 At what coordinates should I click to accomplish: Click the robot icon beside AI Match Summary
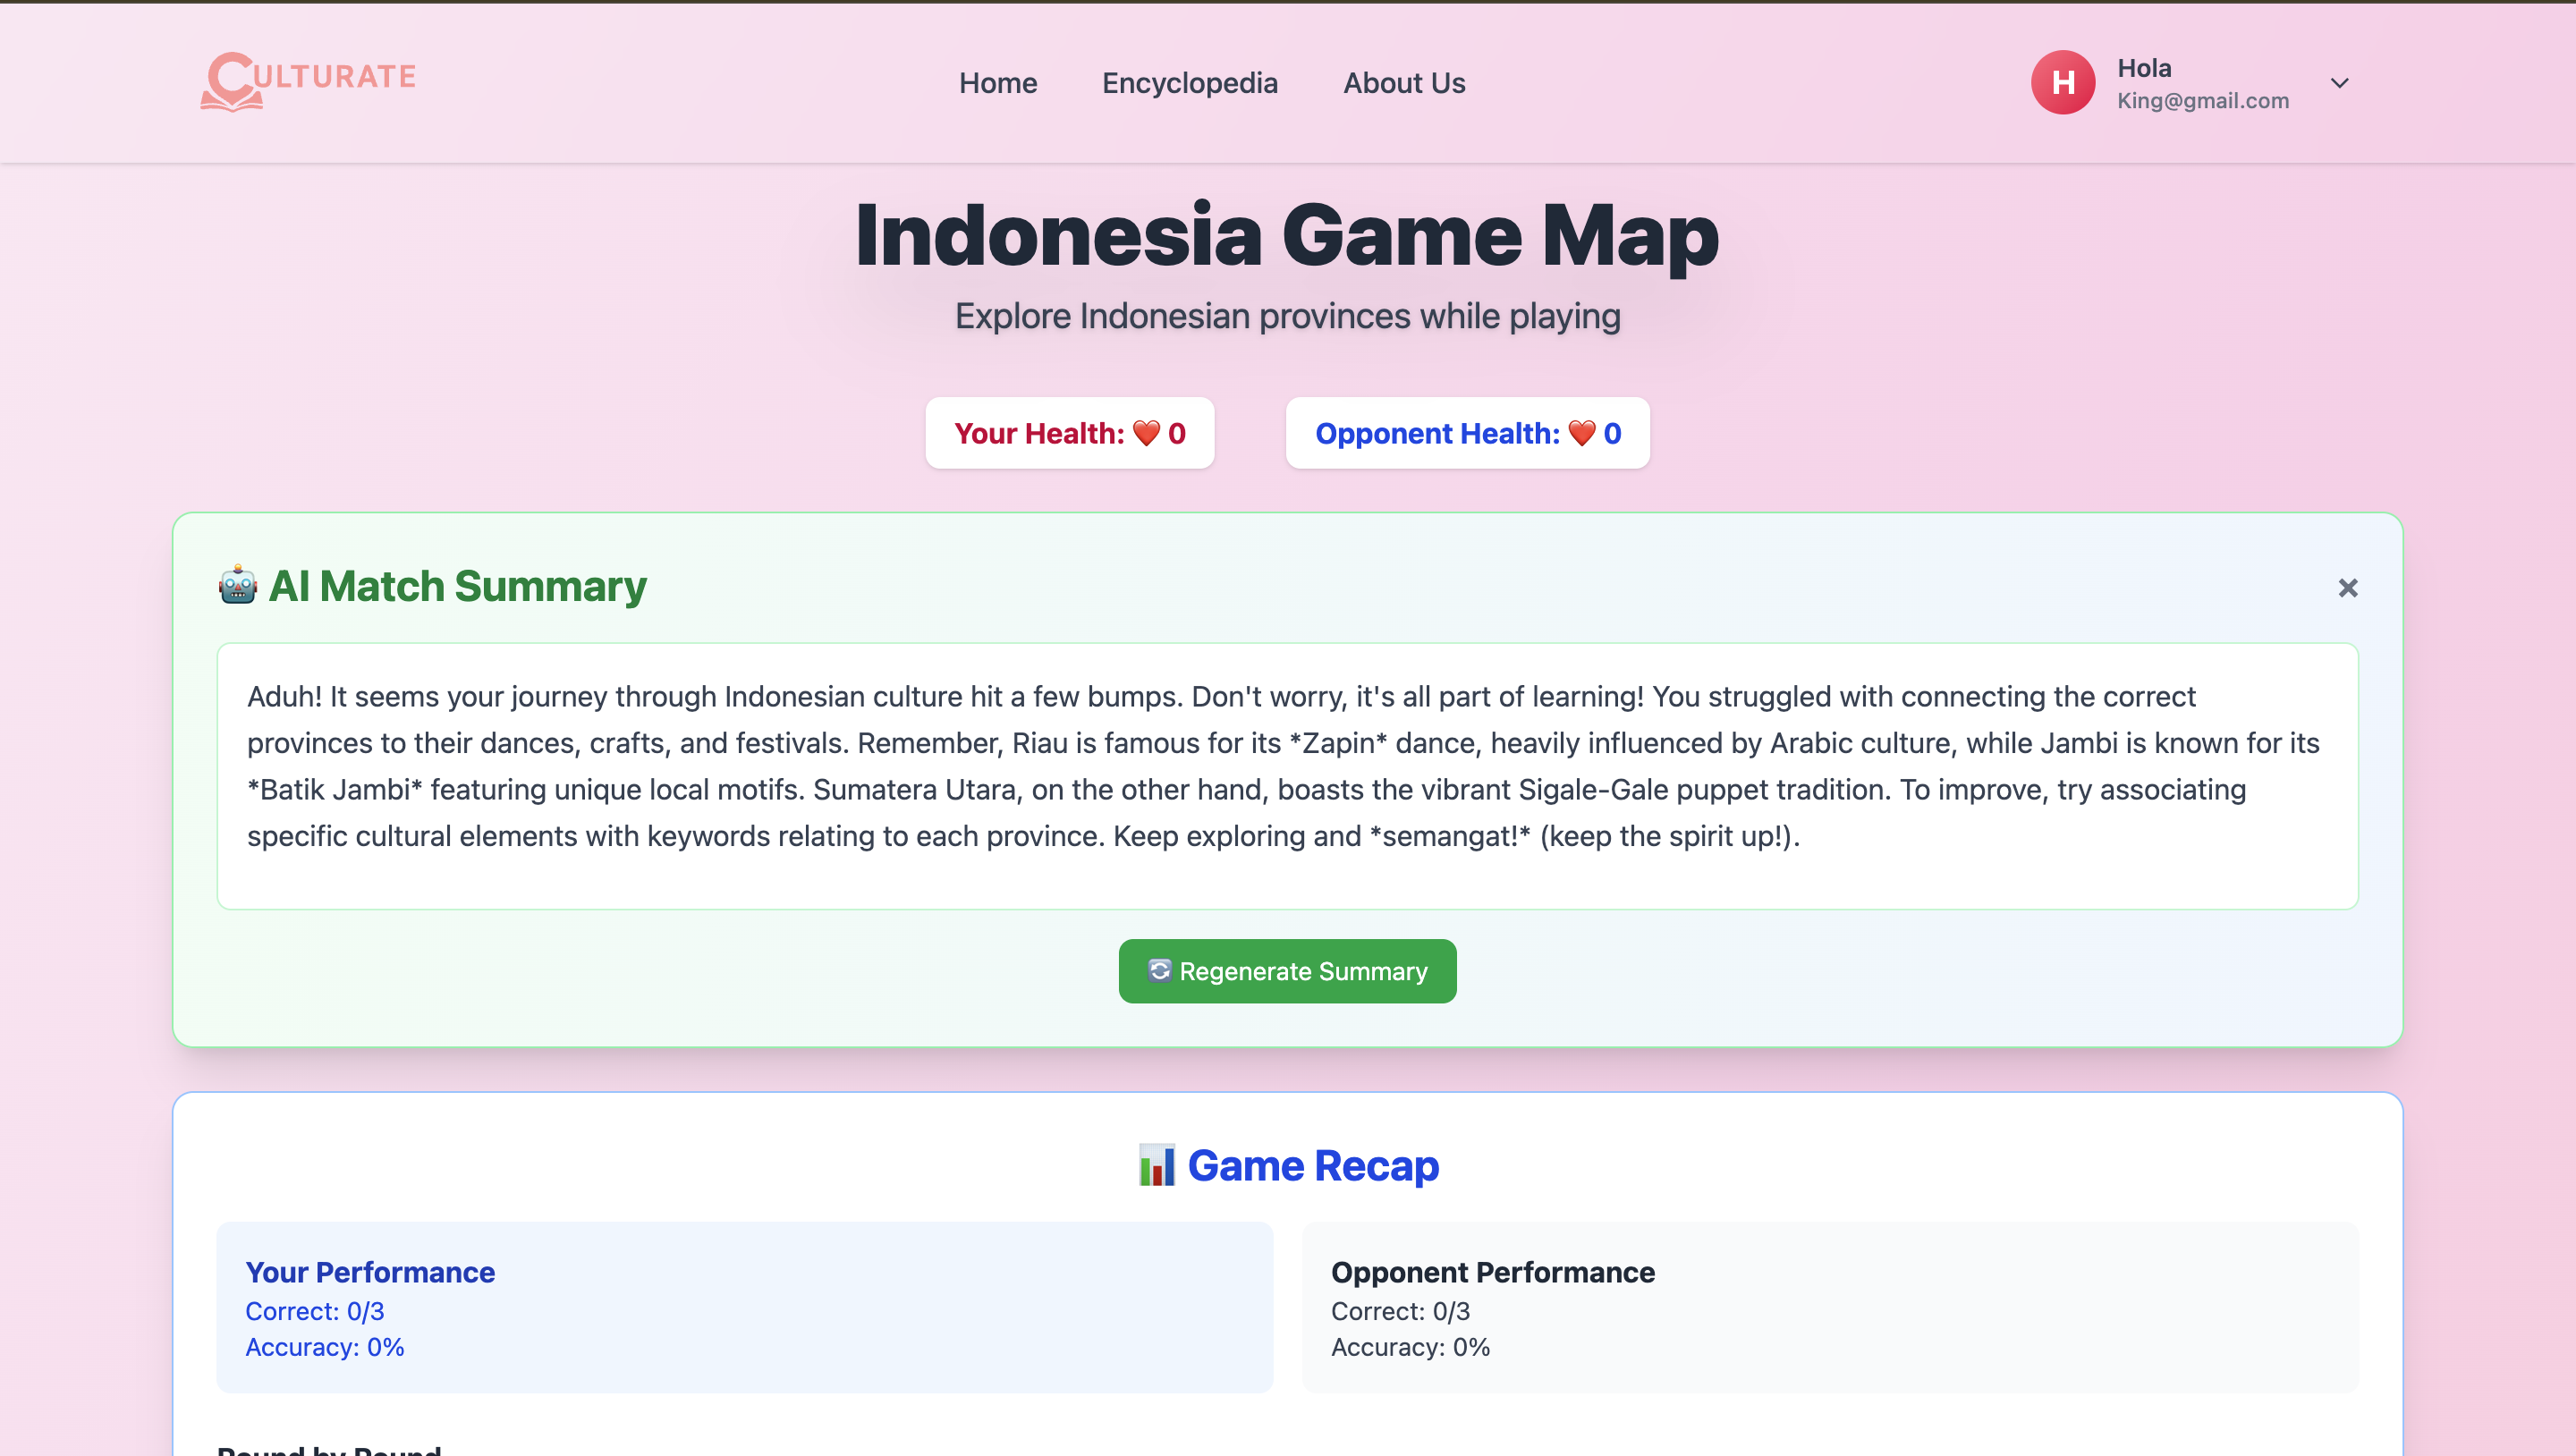(x=238, y=586)
